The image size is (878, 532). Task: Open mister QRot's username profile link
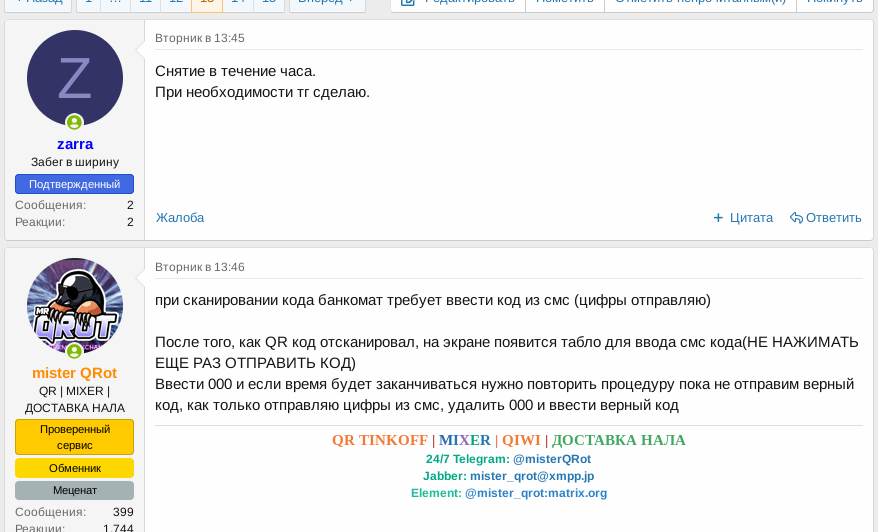75,373
